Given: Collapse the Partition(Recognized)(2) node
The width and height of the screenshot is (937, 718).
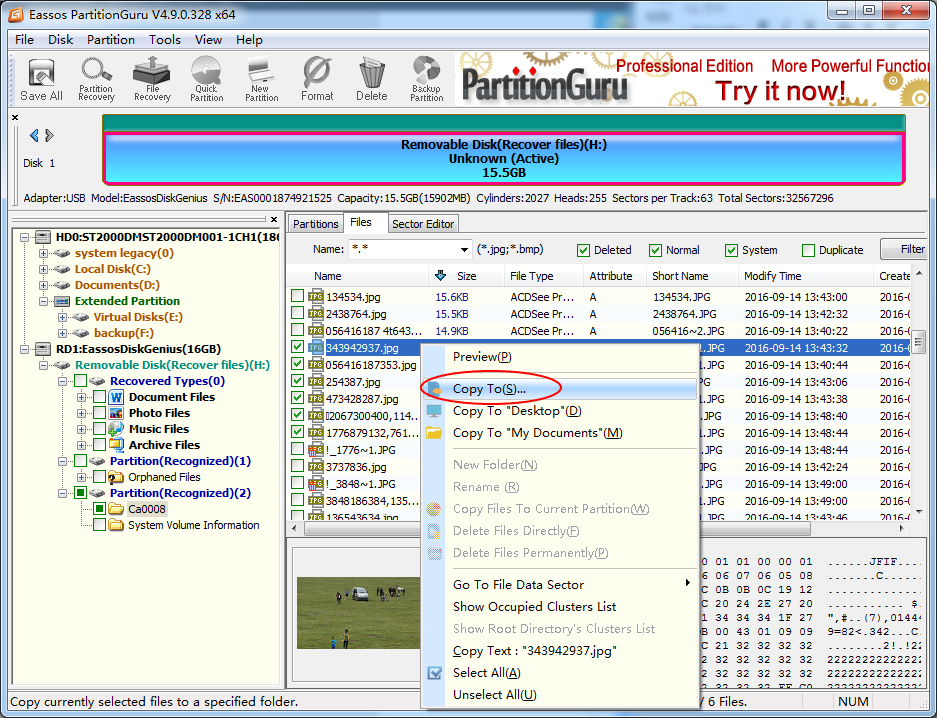Looking at the screenshot, I should click(62, 493).
